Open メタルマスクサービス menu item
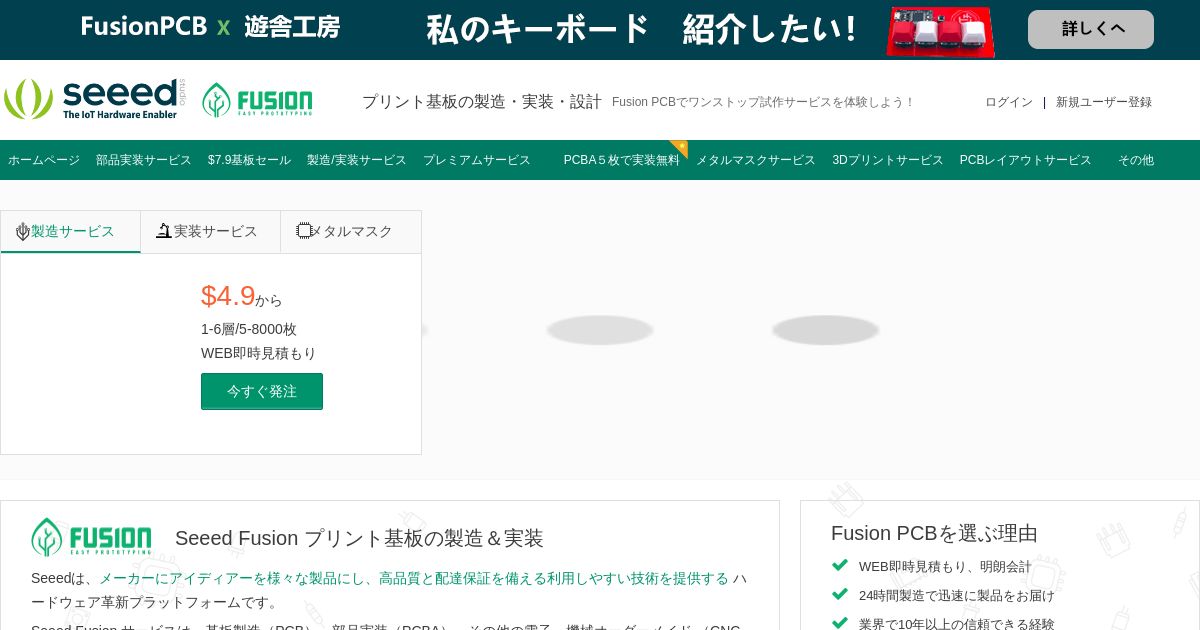This screenshot has width=1200, height=630. pos(756,160)
